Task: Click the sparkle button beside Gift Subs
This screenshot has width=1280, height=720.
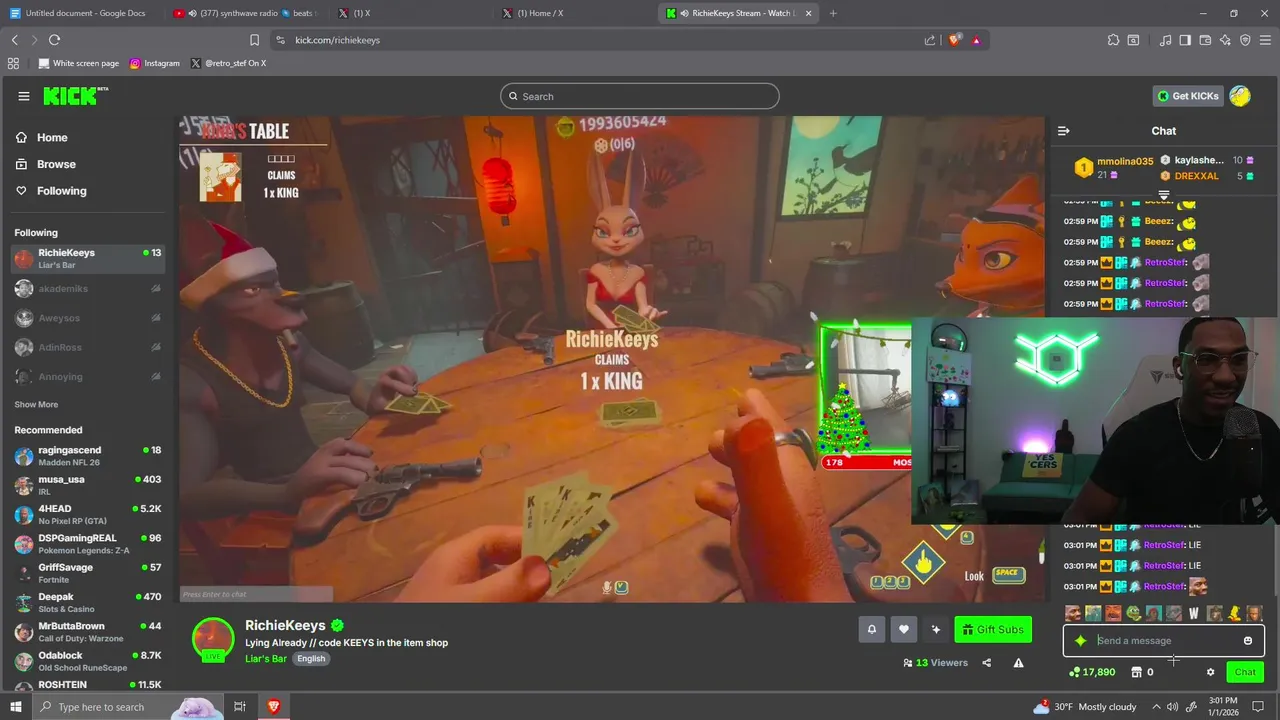Action: pos(935,629)
